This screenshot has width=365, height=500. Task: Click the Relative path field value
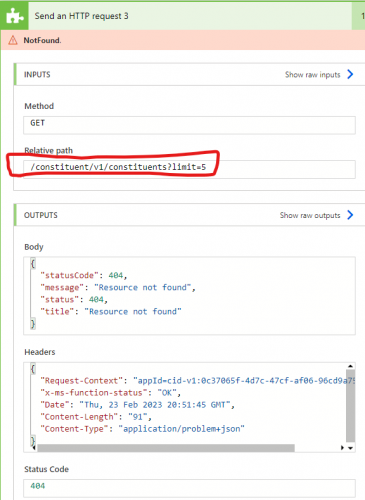click(x=189, y=169)
